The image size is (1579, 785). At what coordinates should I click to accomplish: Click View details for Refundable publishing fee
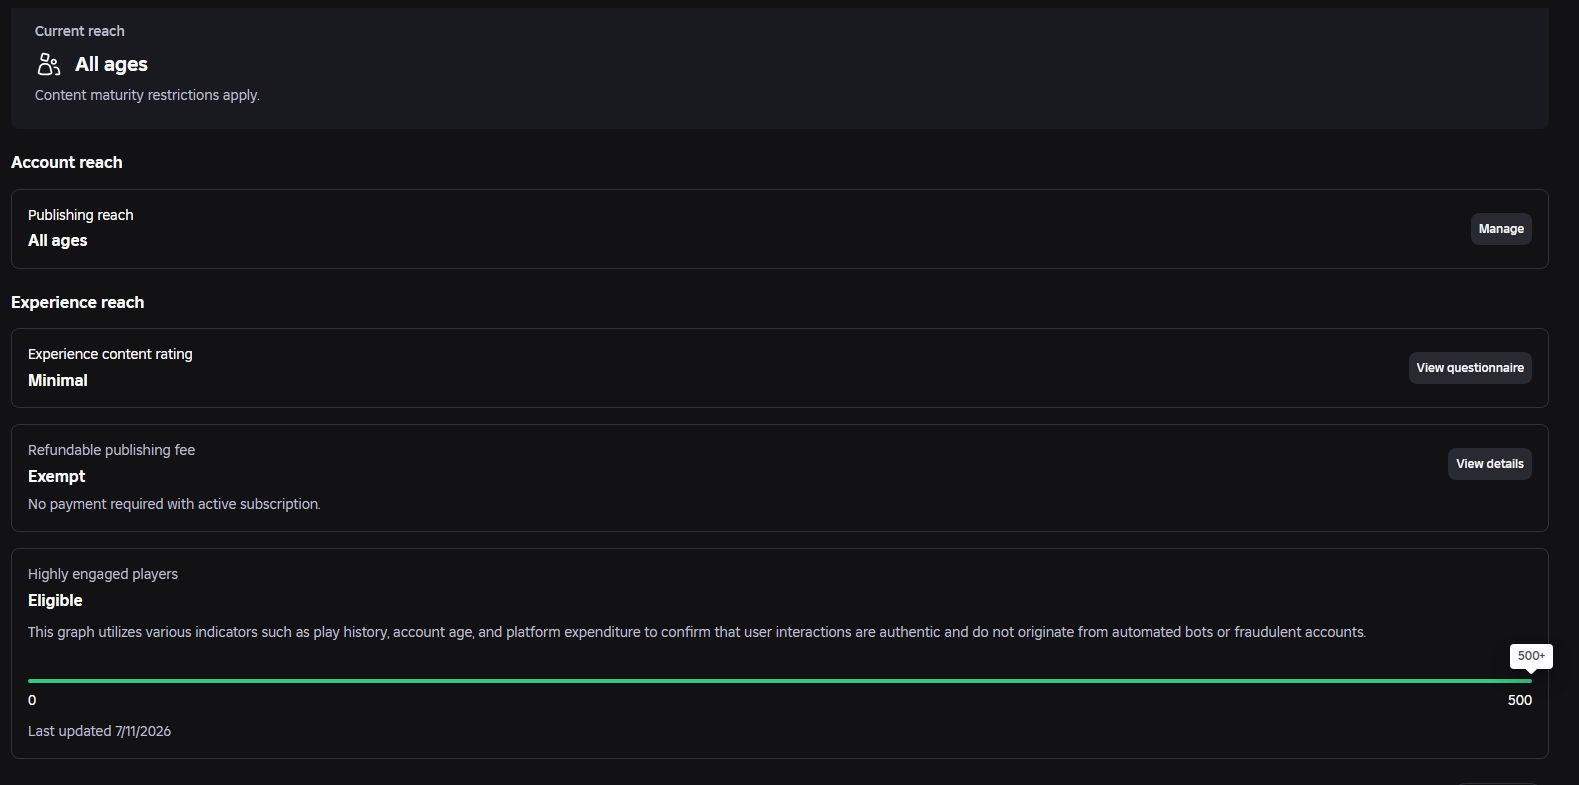coord(1490,464)
